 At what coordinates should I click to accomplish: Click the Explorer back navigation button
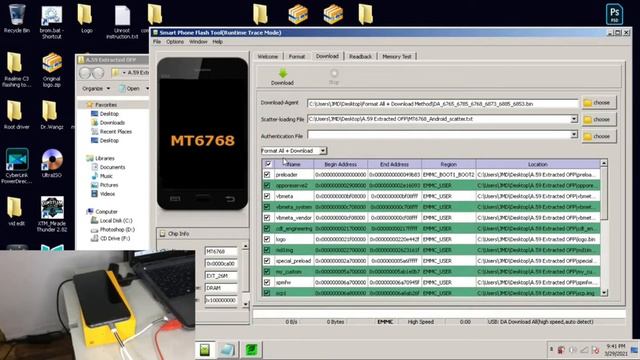[85, 73]
